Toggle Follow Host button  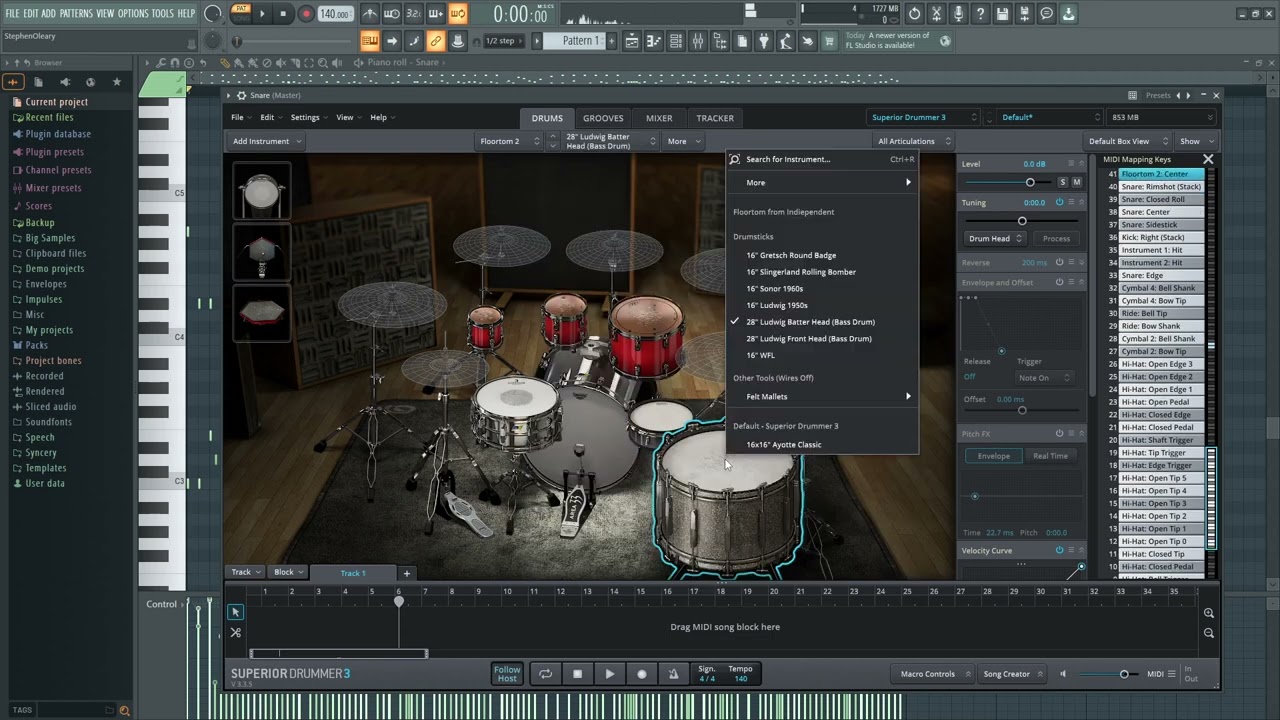click(x=507, y=674)
